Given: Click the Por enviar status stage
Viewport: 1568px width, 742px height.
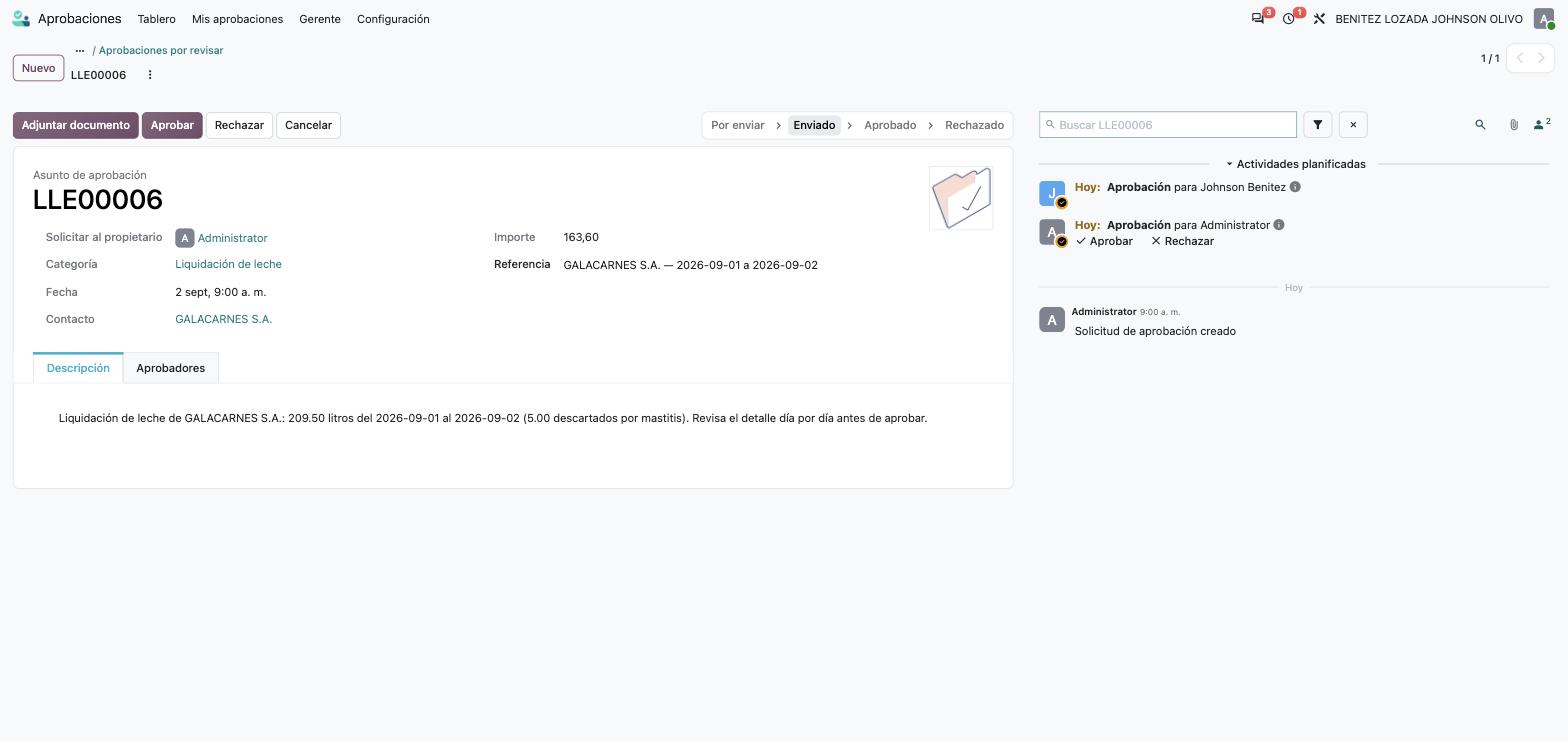Looking at the screenshot, I should coord(738,125).
